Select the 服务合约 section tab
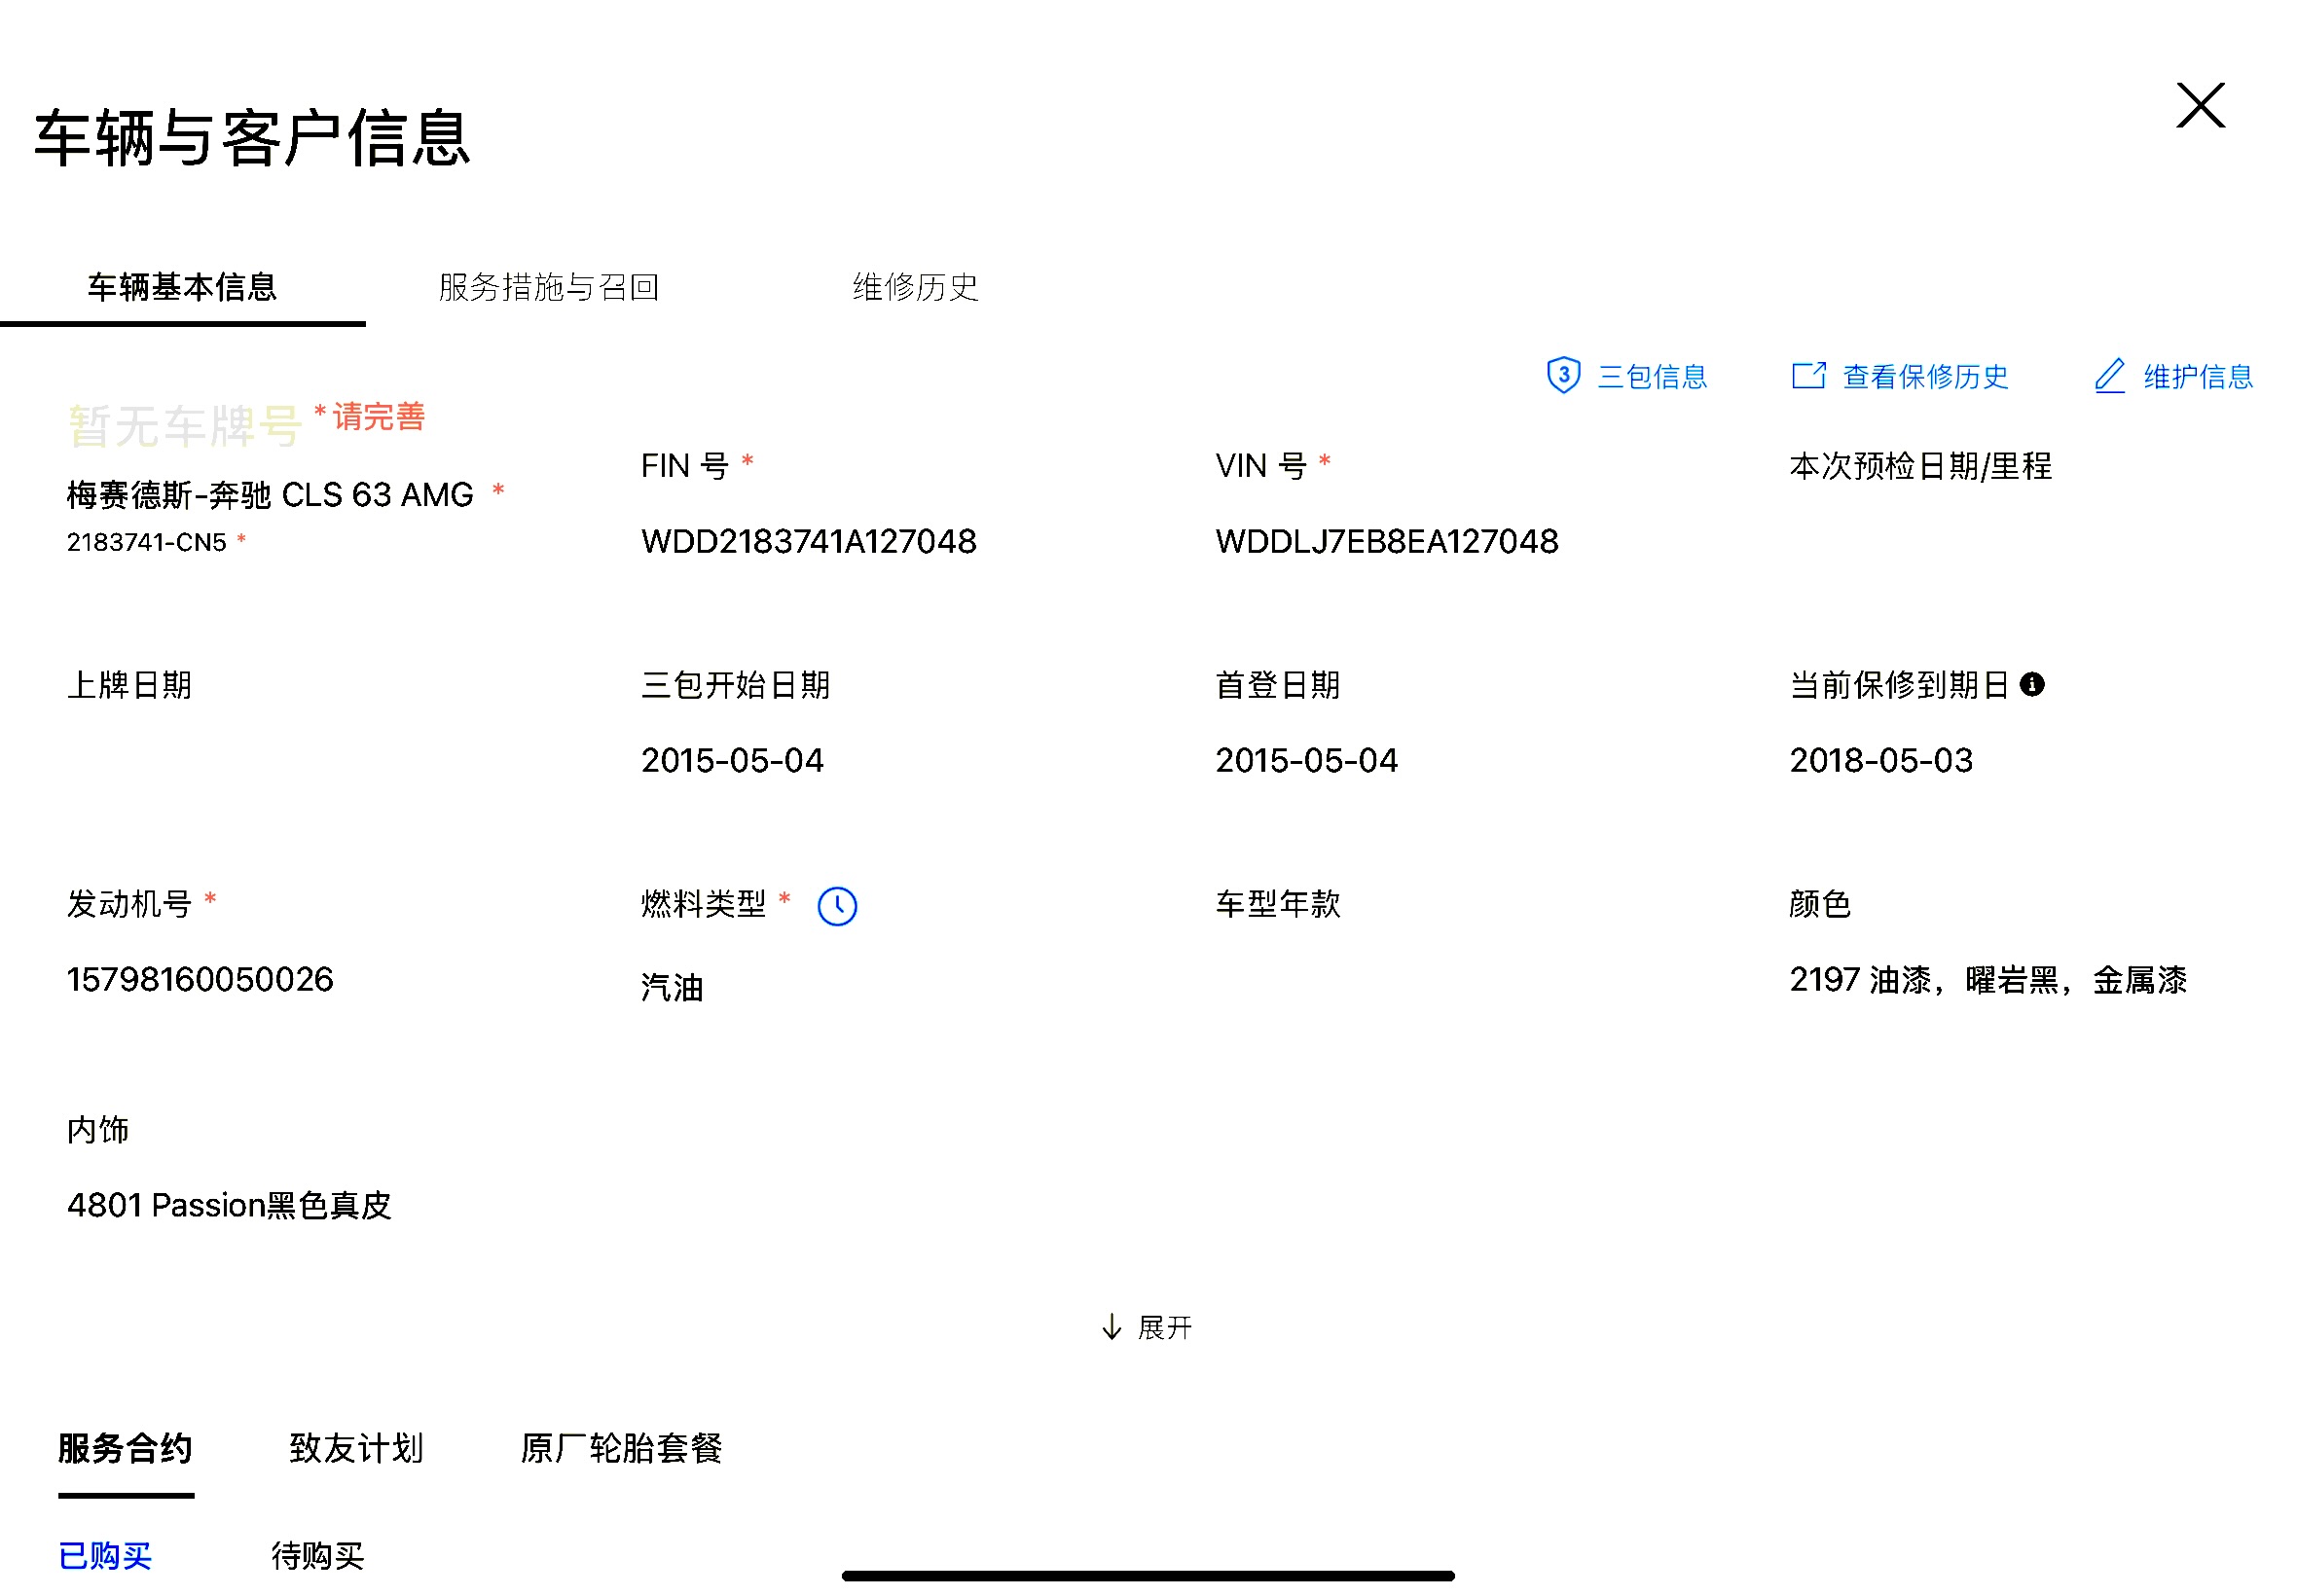Image resolution: width=2297 pixels, height=1596 pixels. 125,1447
